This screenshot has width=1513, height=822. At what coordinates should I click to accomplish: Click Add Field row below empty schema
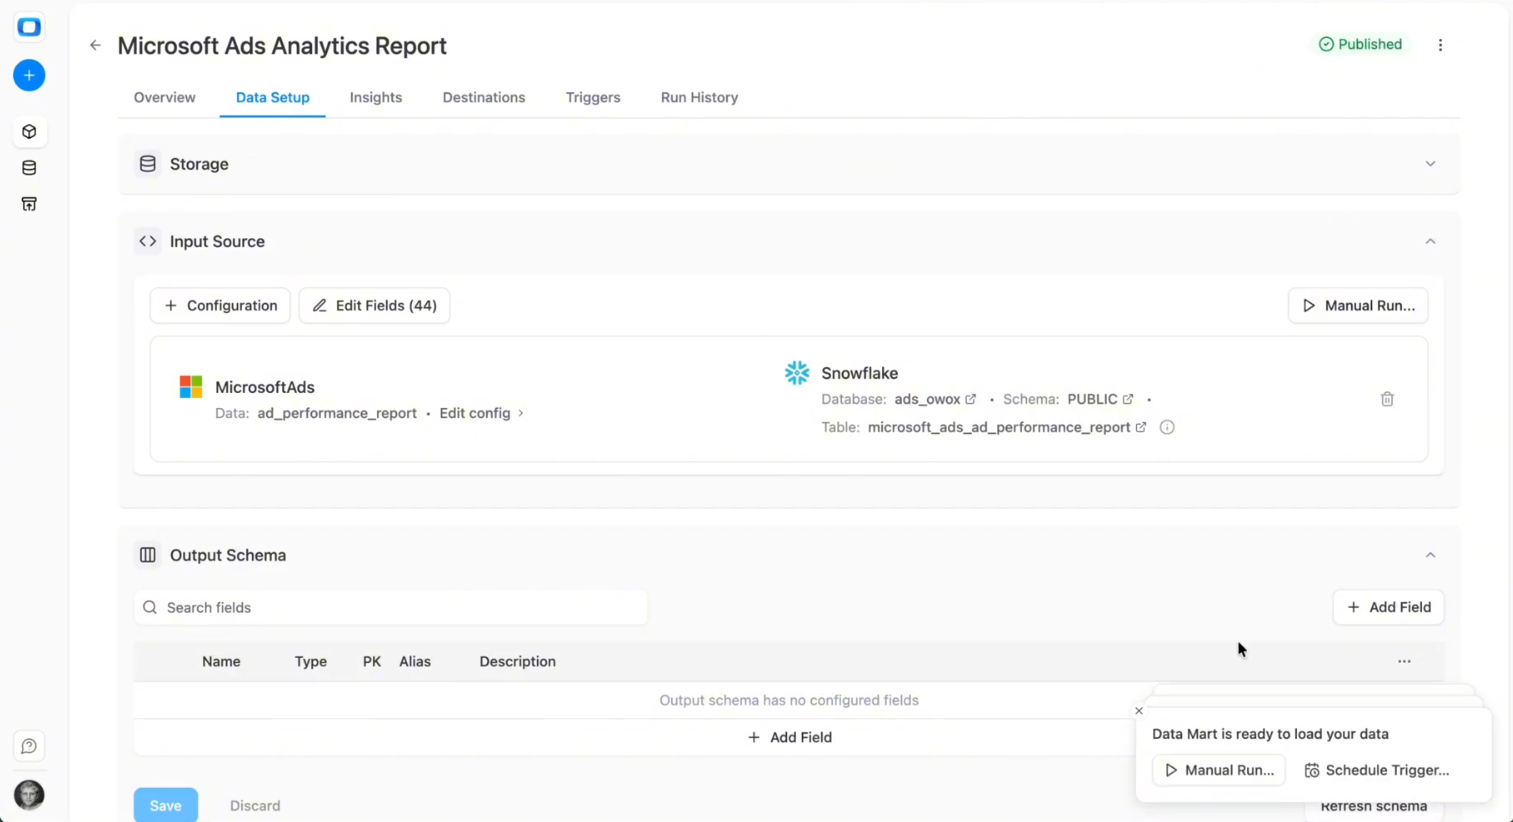(x=789, y=737)
